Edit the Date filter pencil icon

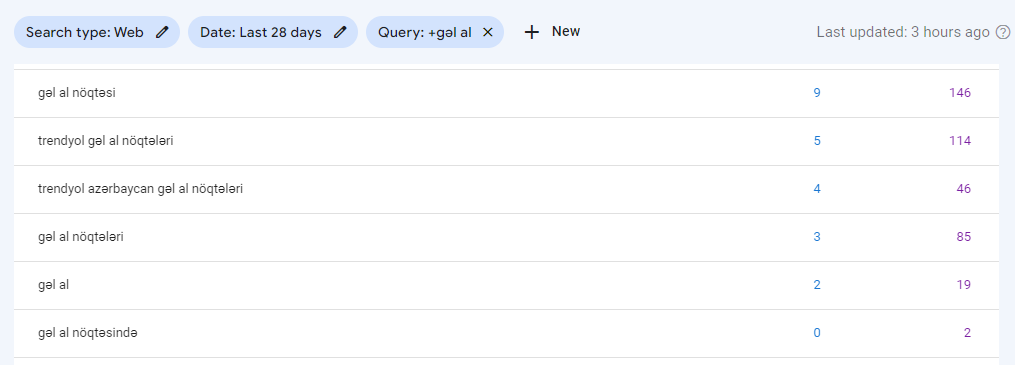coord(340,32)
